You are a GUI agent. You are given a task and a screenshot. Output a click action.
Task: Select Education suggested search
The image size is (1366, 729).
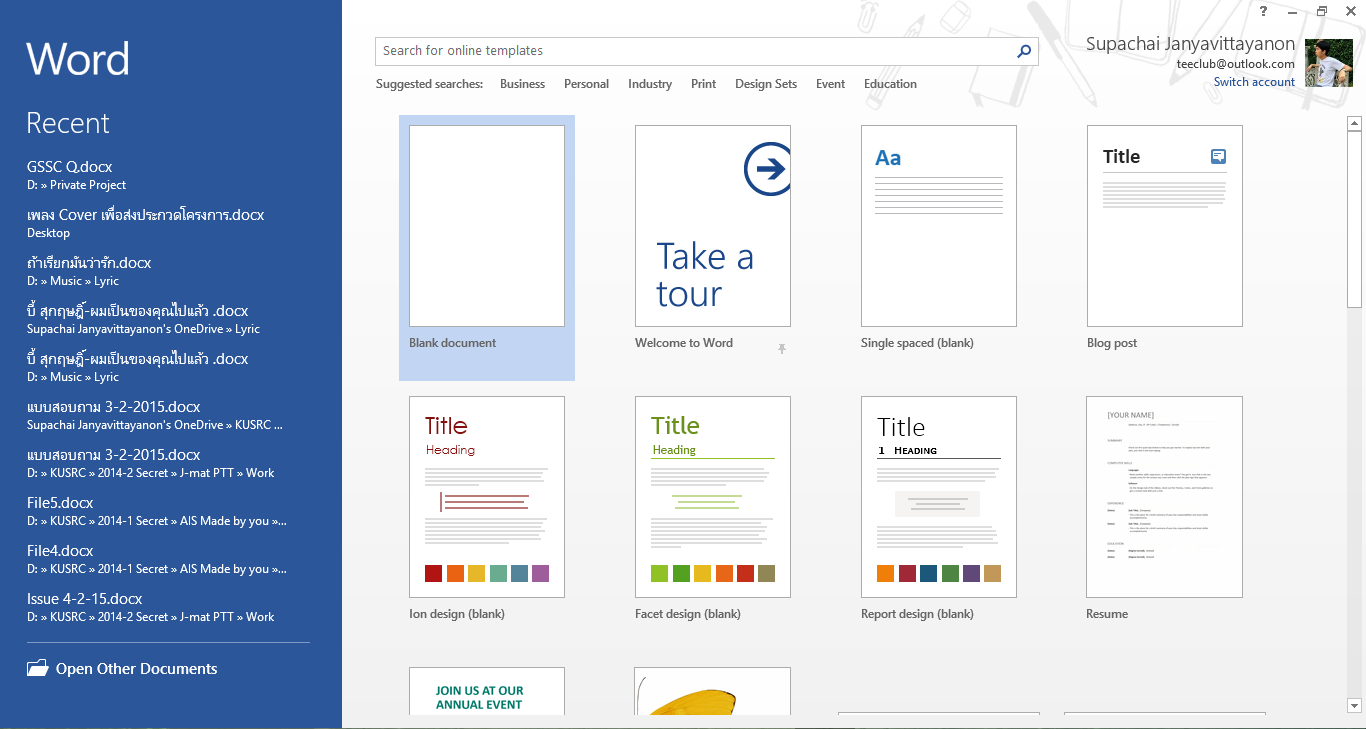(890, 84)
